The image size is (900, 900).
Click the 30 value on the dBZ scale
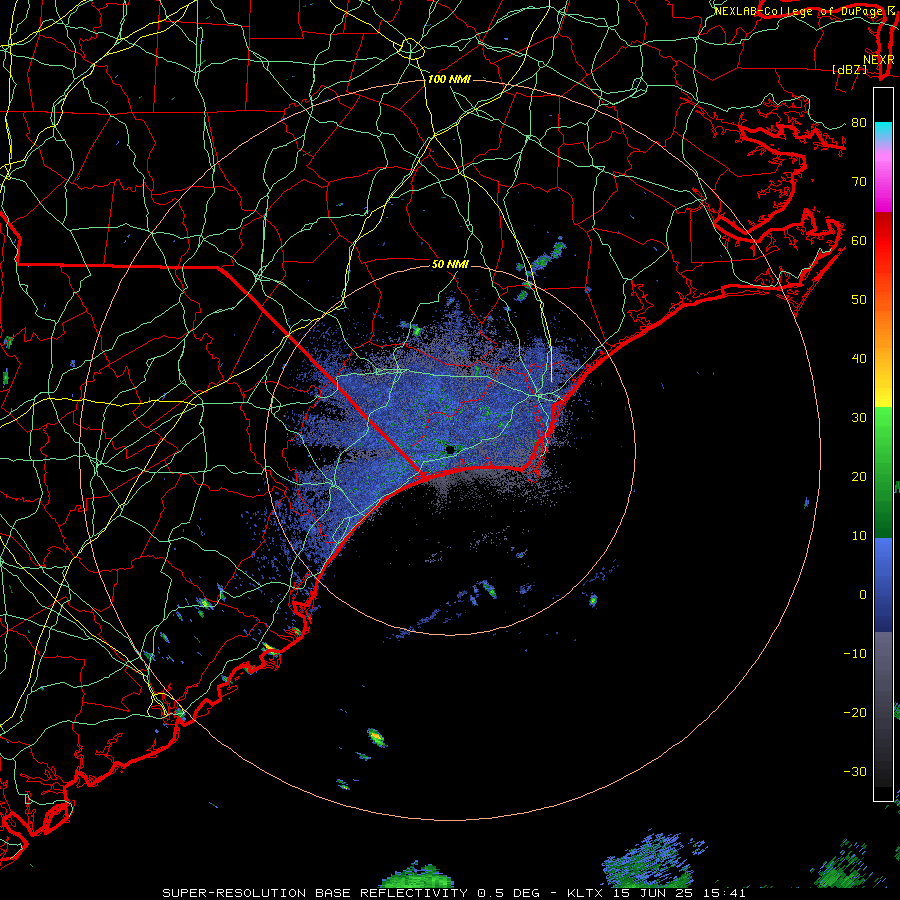click(859, 418)
